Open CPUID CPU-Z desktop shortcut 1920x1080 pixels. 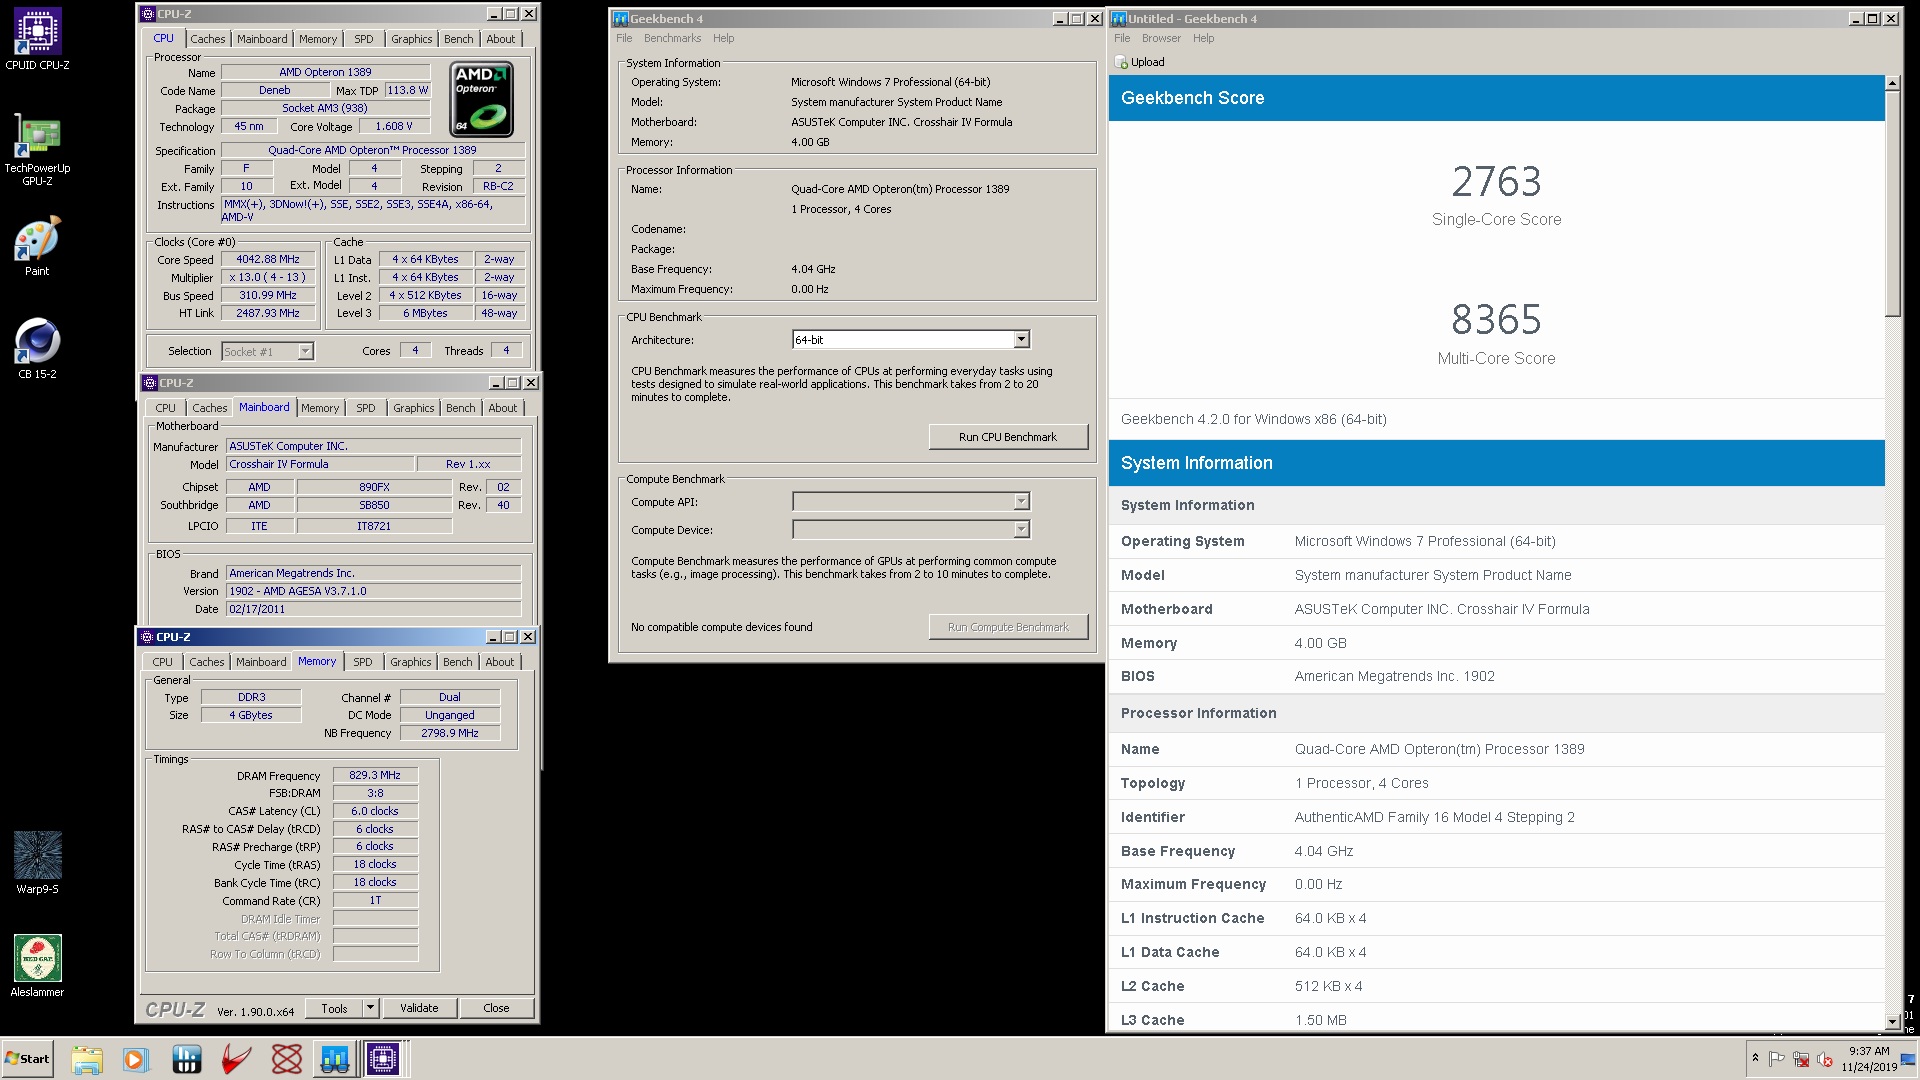coord(37,40)
